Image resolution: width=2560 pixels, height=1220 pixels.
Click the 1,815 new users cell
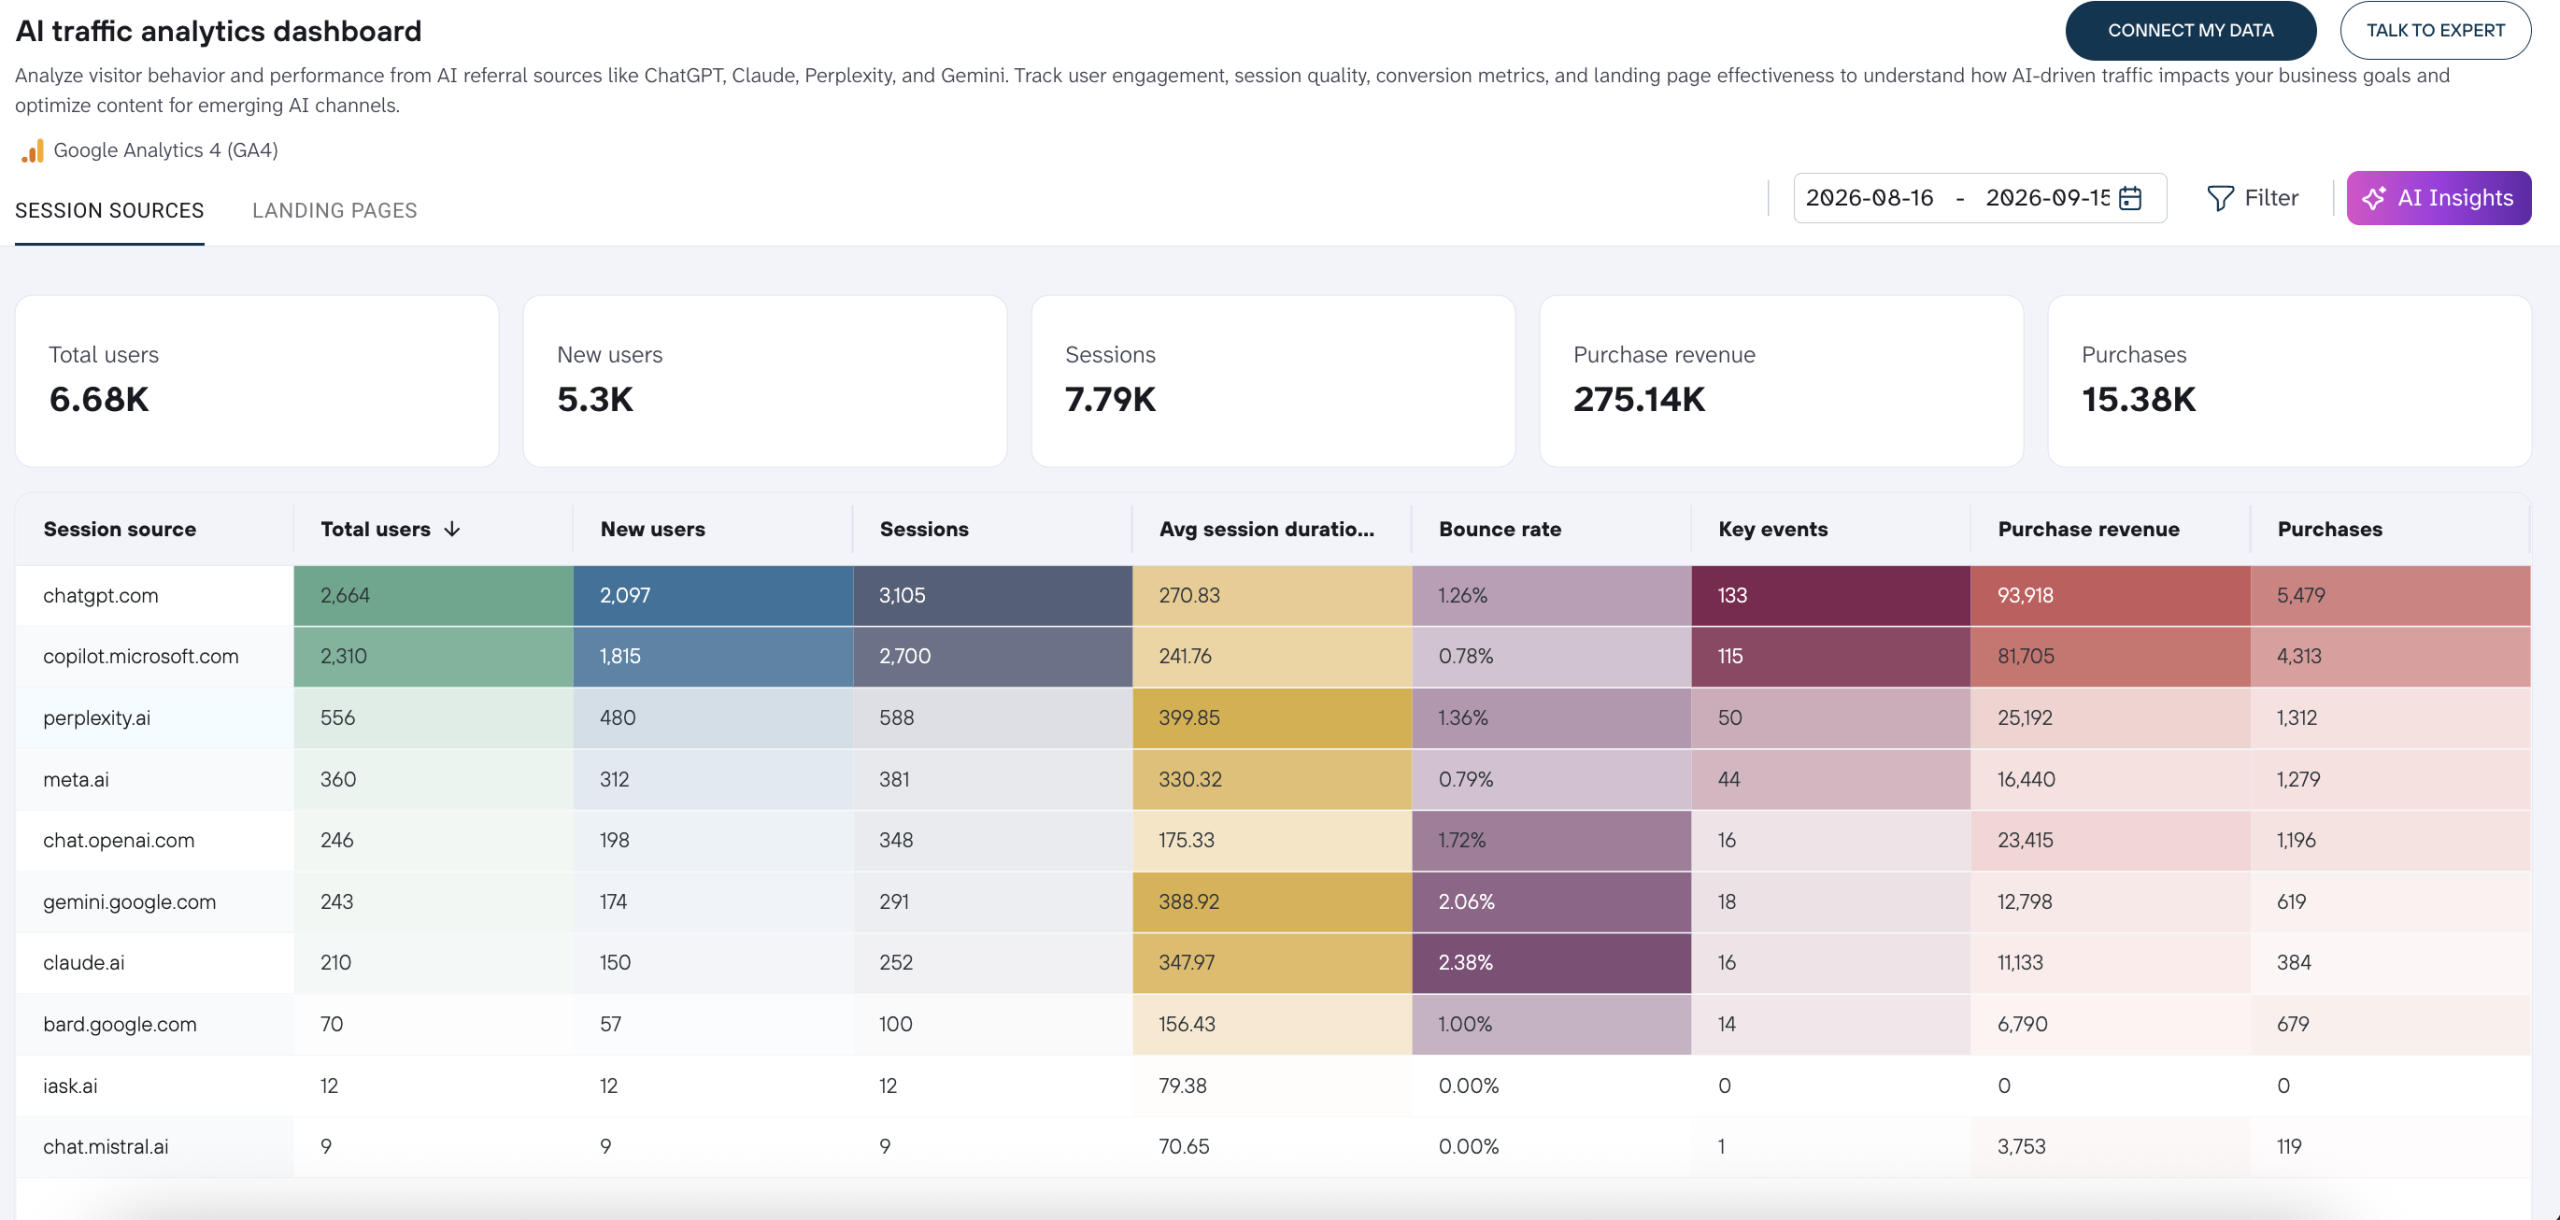(713, 657)
